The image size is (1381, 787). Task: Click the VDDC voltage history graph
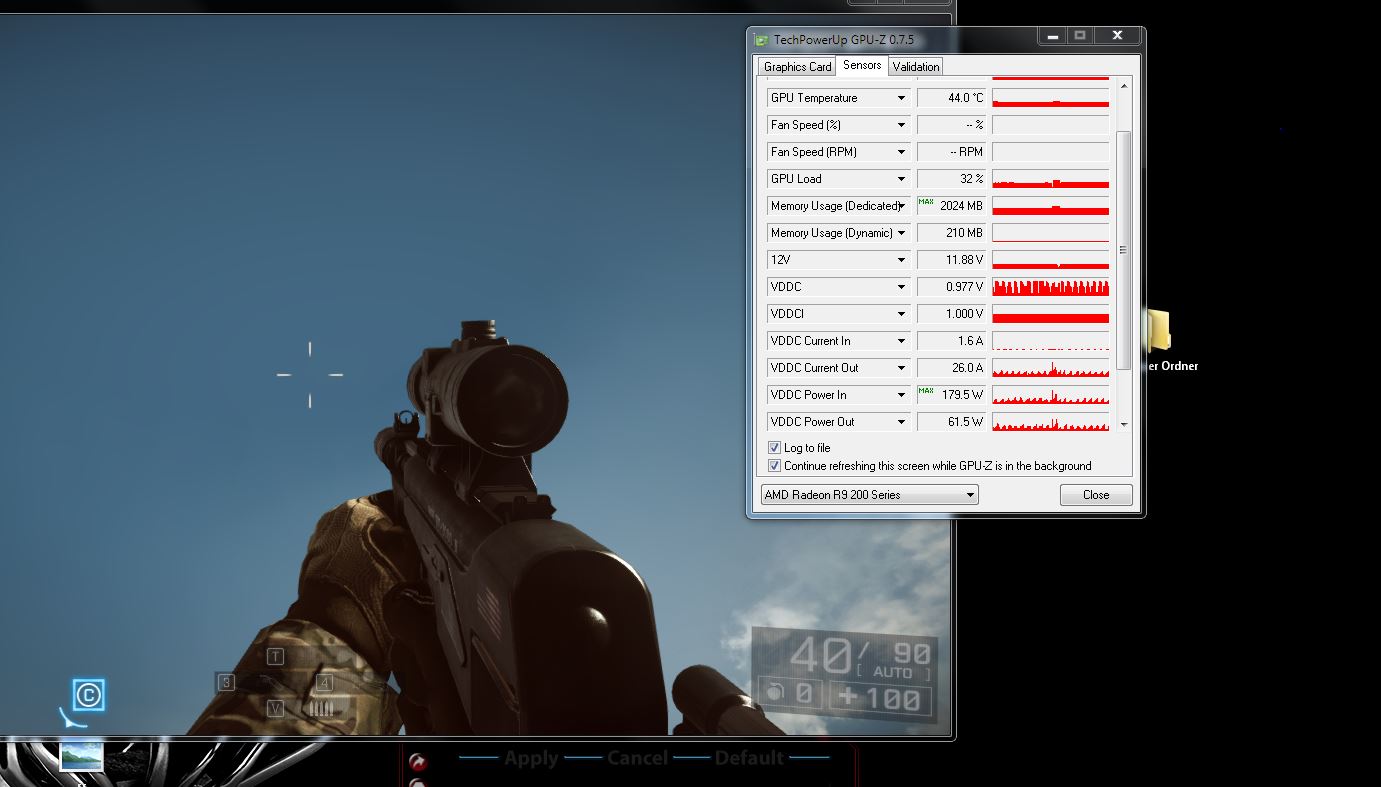click(x=1050, y=287)
